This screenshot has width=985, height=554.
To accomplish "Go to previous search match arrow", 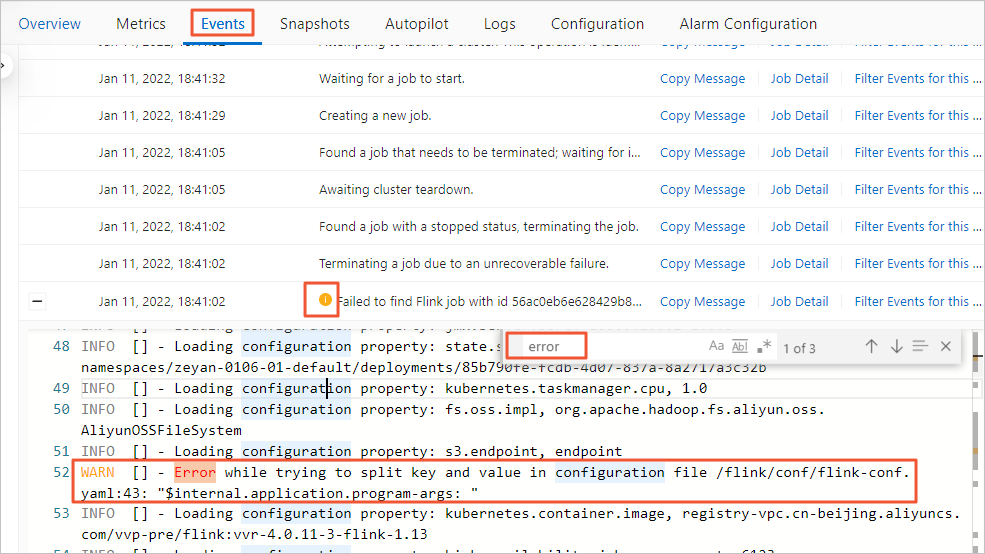I will point(872,347).
